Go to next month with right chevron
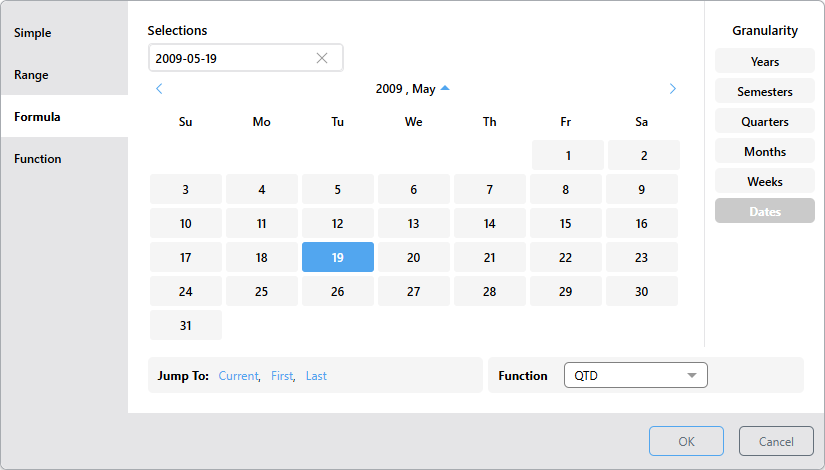The width and height of the screenshot is (825, 470). pyautogui.click(x=672, y=89)
